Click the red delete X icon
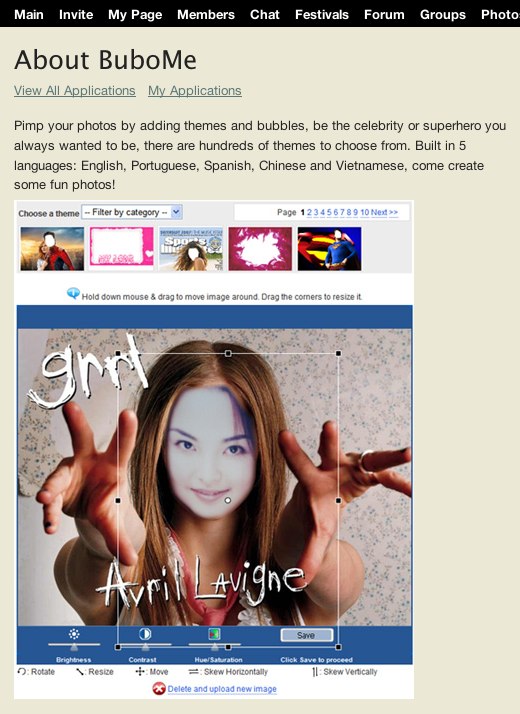The height and width of the screenshot is (714, 520). [x=158, y=688]
